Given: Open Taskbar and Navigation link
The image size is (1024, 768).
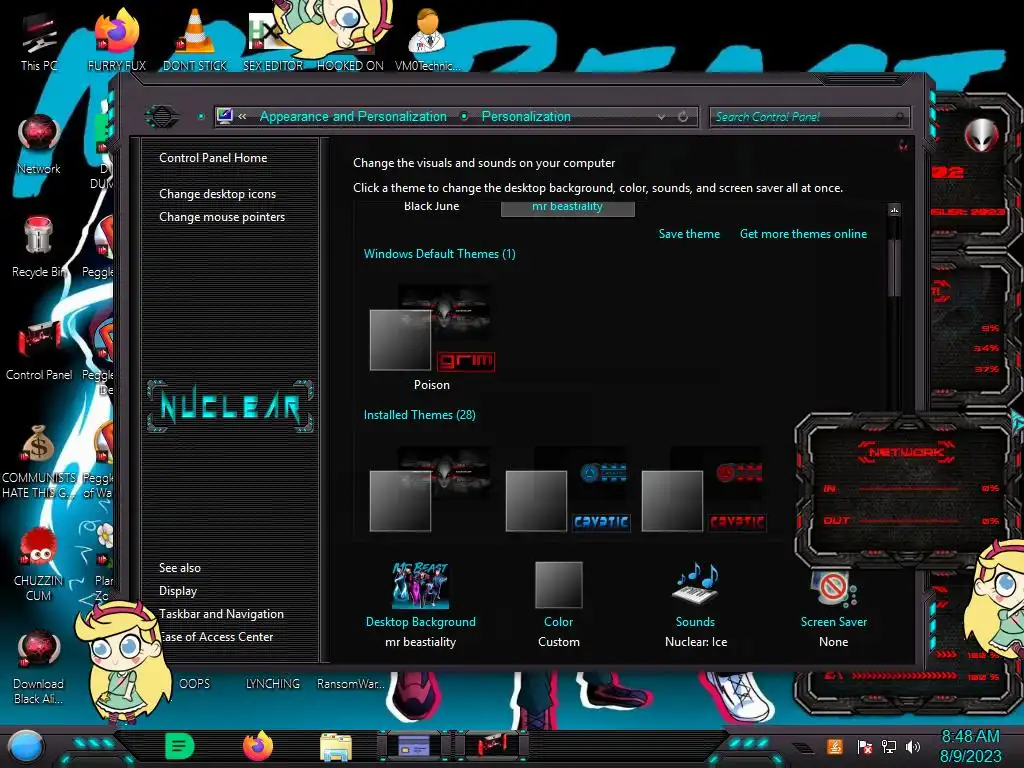Looking at the screenshot, I should click(221, 614).
